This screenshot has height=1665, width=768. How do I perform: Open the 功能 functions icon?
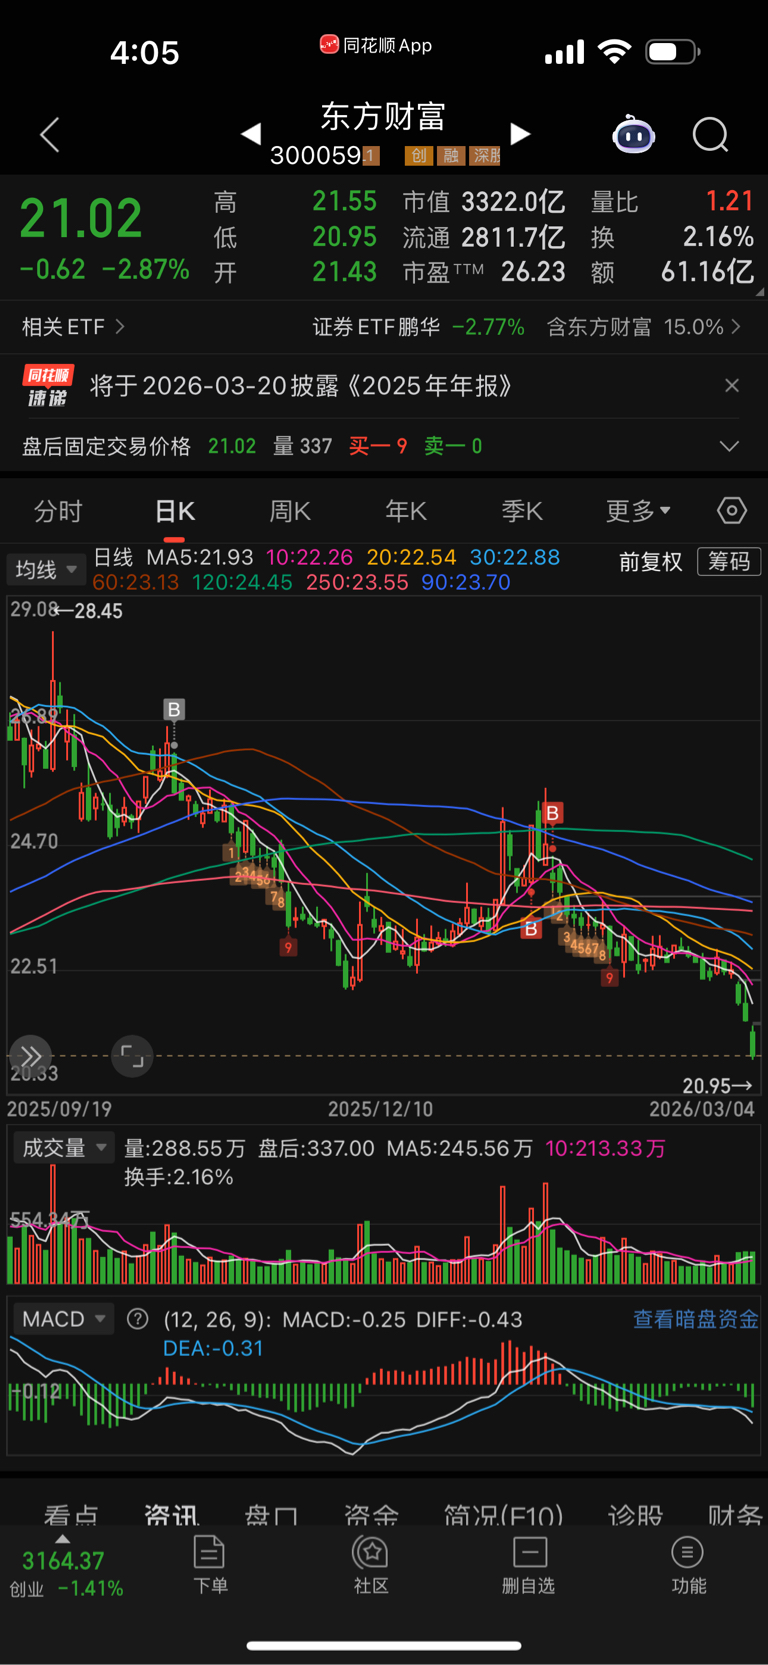(x=688, y=1565)
